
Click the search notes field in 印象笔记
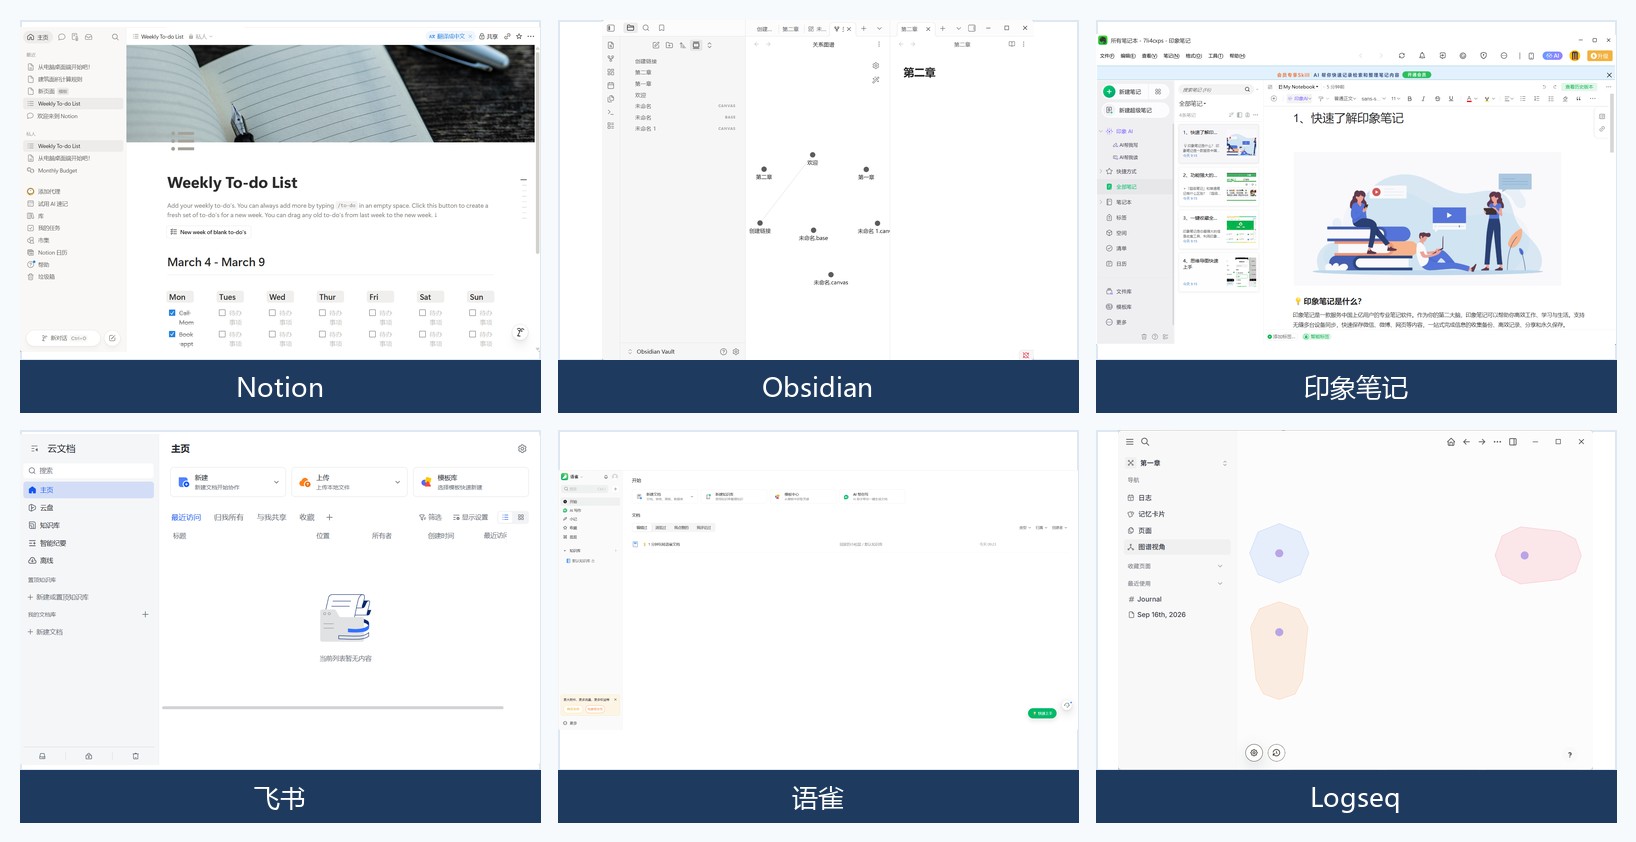click(x=1212, y=89)
